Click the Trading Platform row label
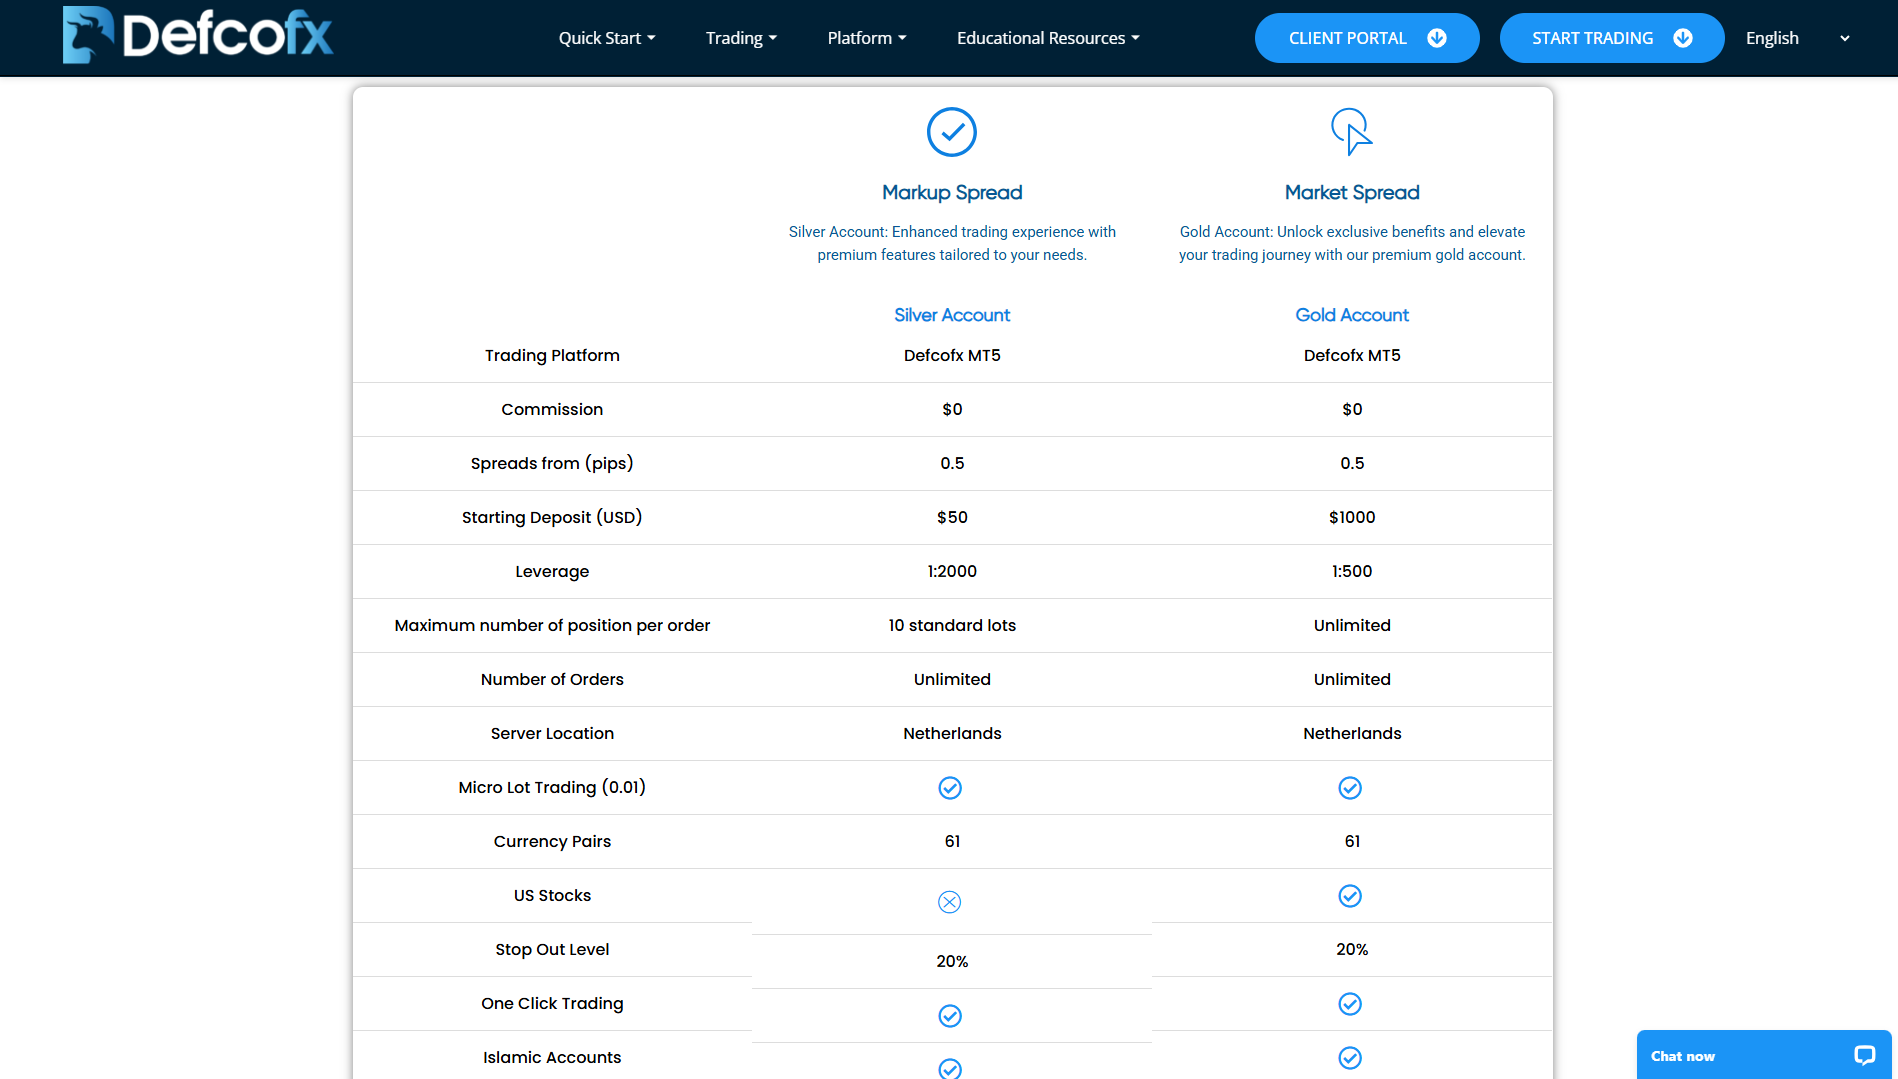1898x1079 pixels. [552, 355]
